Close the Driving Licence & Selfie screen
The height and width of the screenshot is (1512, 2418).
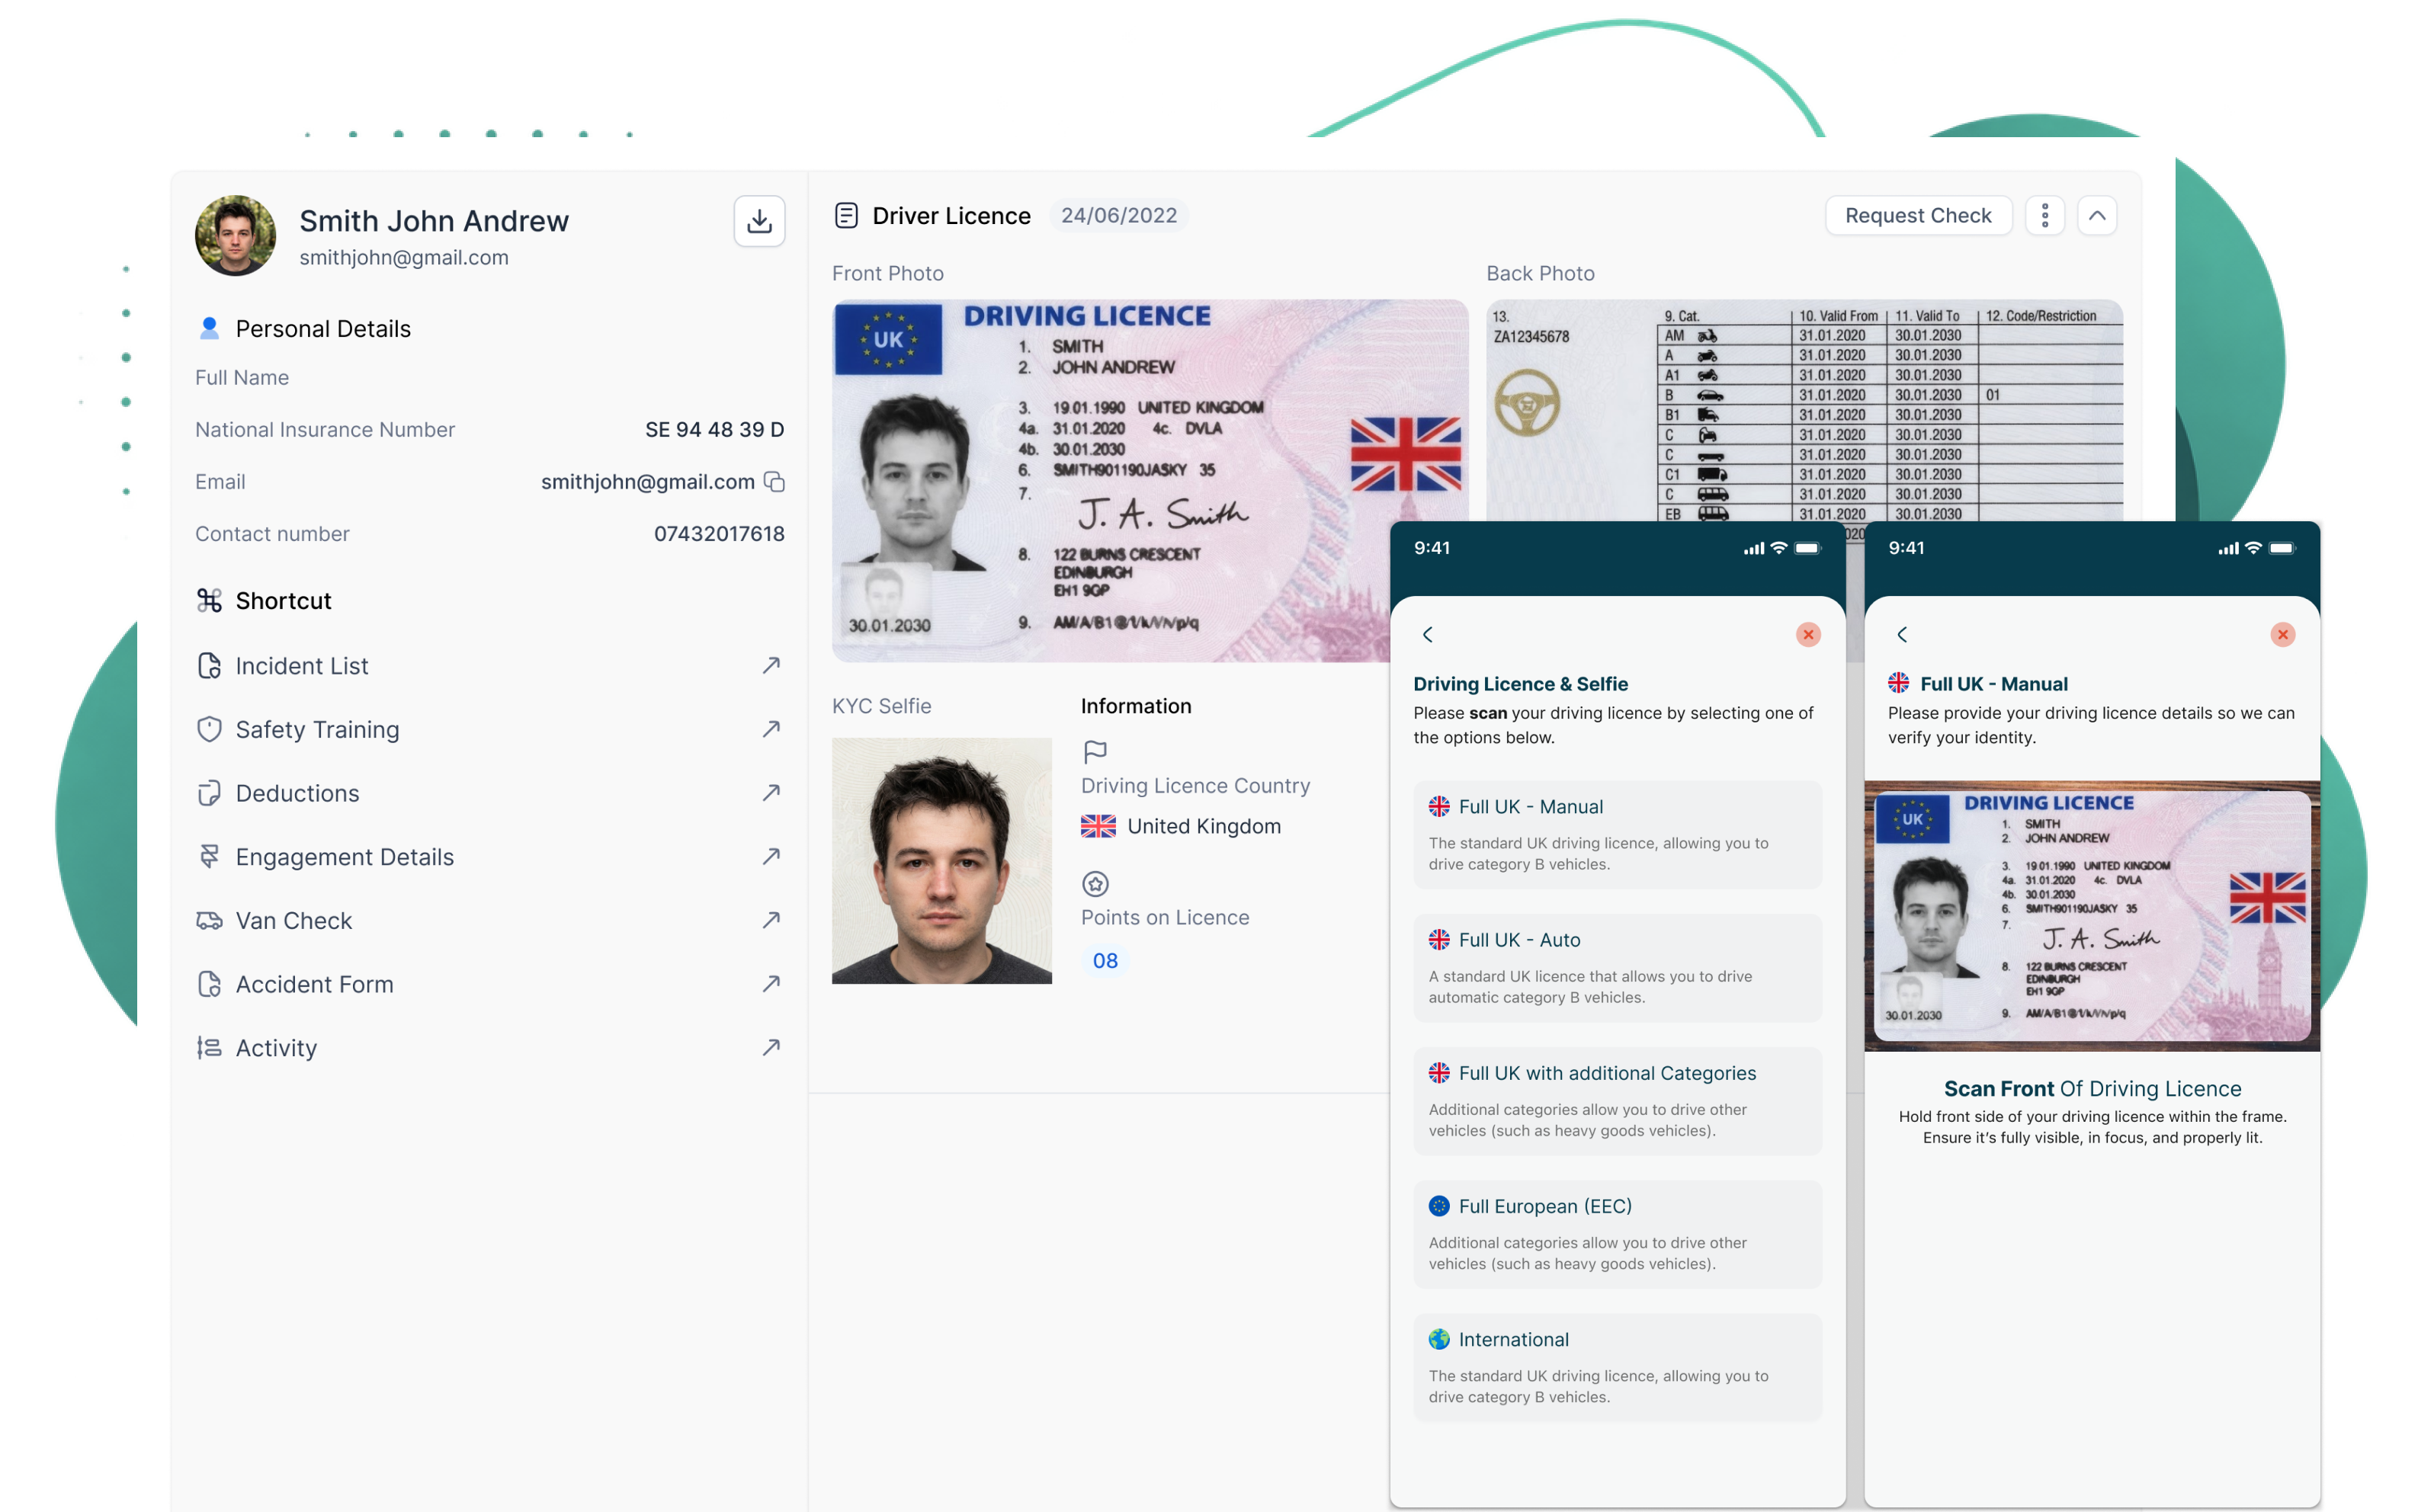click(1807, 634)
